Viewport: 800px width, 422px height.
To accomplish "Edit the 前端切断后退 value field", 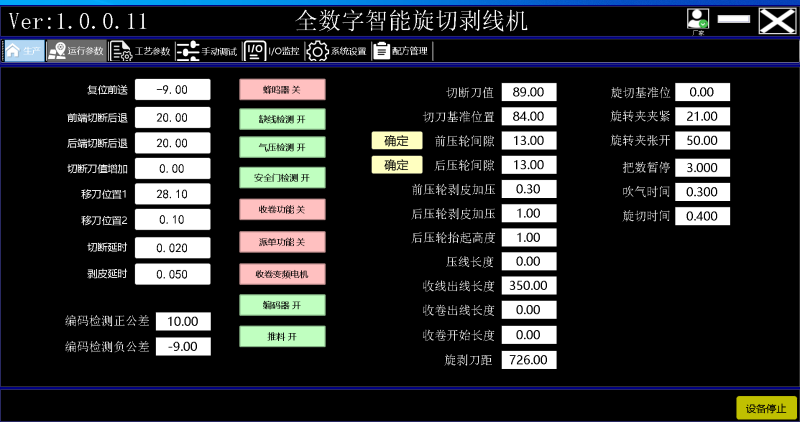I will coord(172,118).
